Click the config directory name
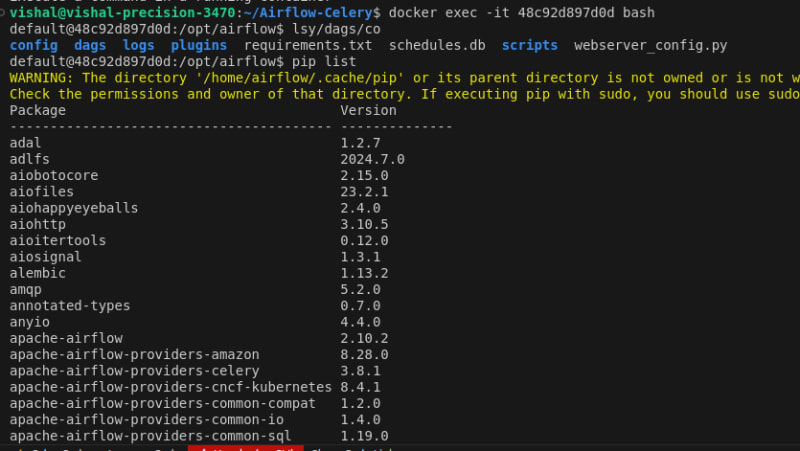The width and height of the screenshot is (800, 451). point(33,46)
